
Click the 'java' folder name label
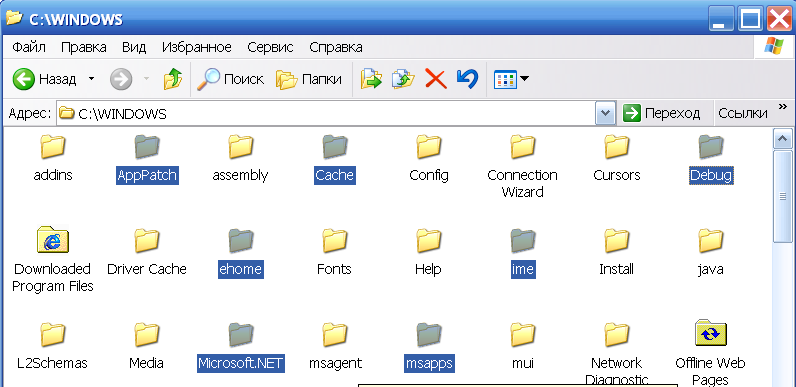(710, 269)
